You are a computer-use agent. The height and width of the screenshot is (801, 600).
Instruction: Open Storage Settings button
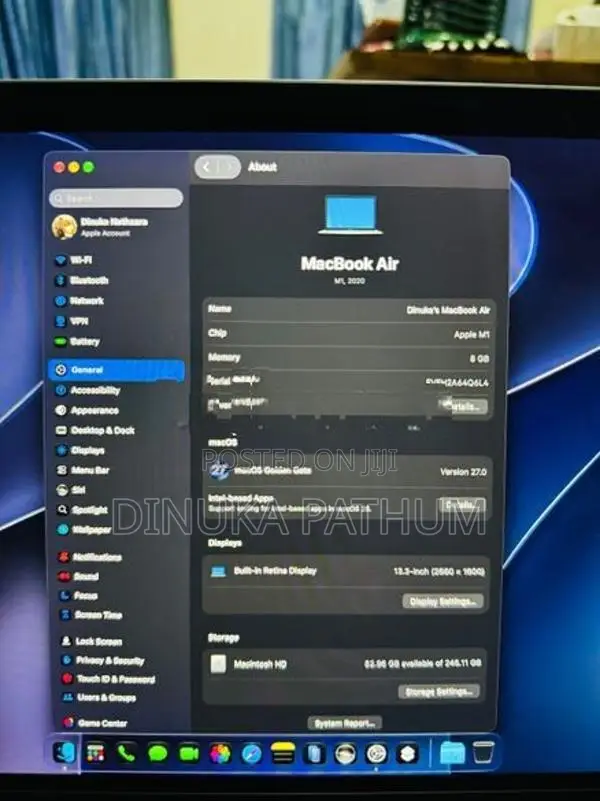439,692
